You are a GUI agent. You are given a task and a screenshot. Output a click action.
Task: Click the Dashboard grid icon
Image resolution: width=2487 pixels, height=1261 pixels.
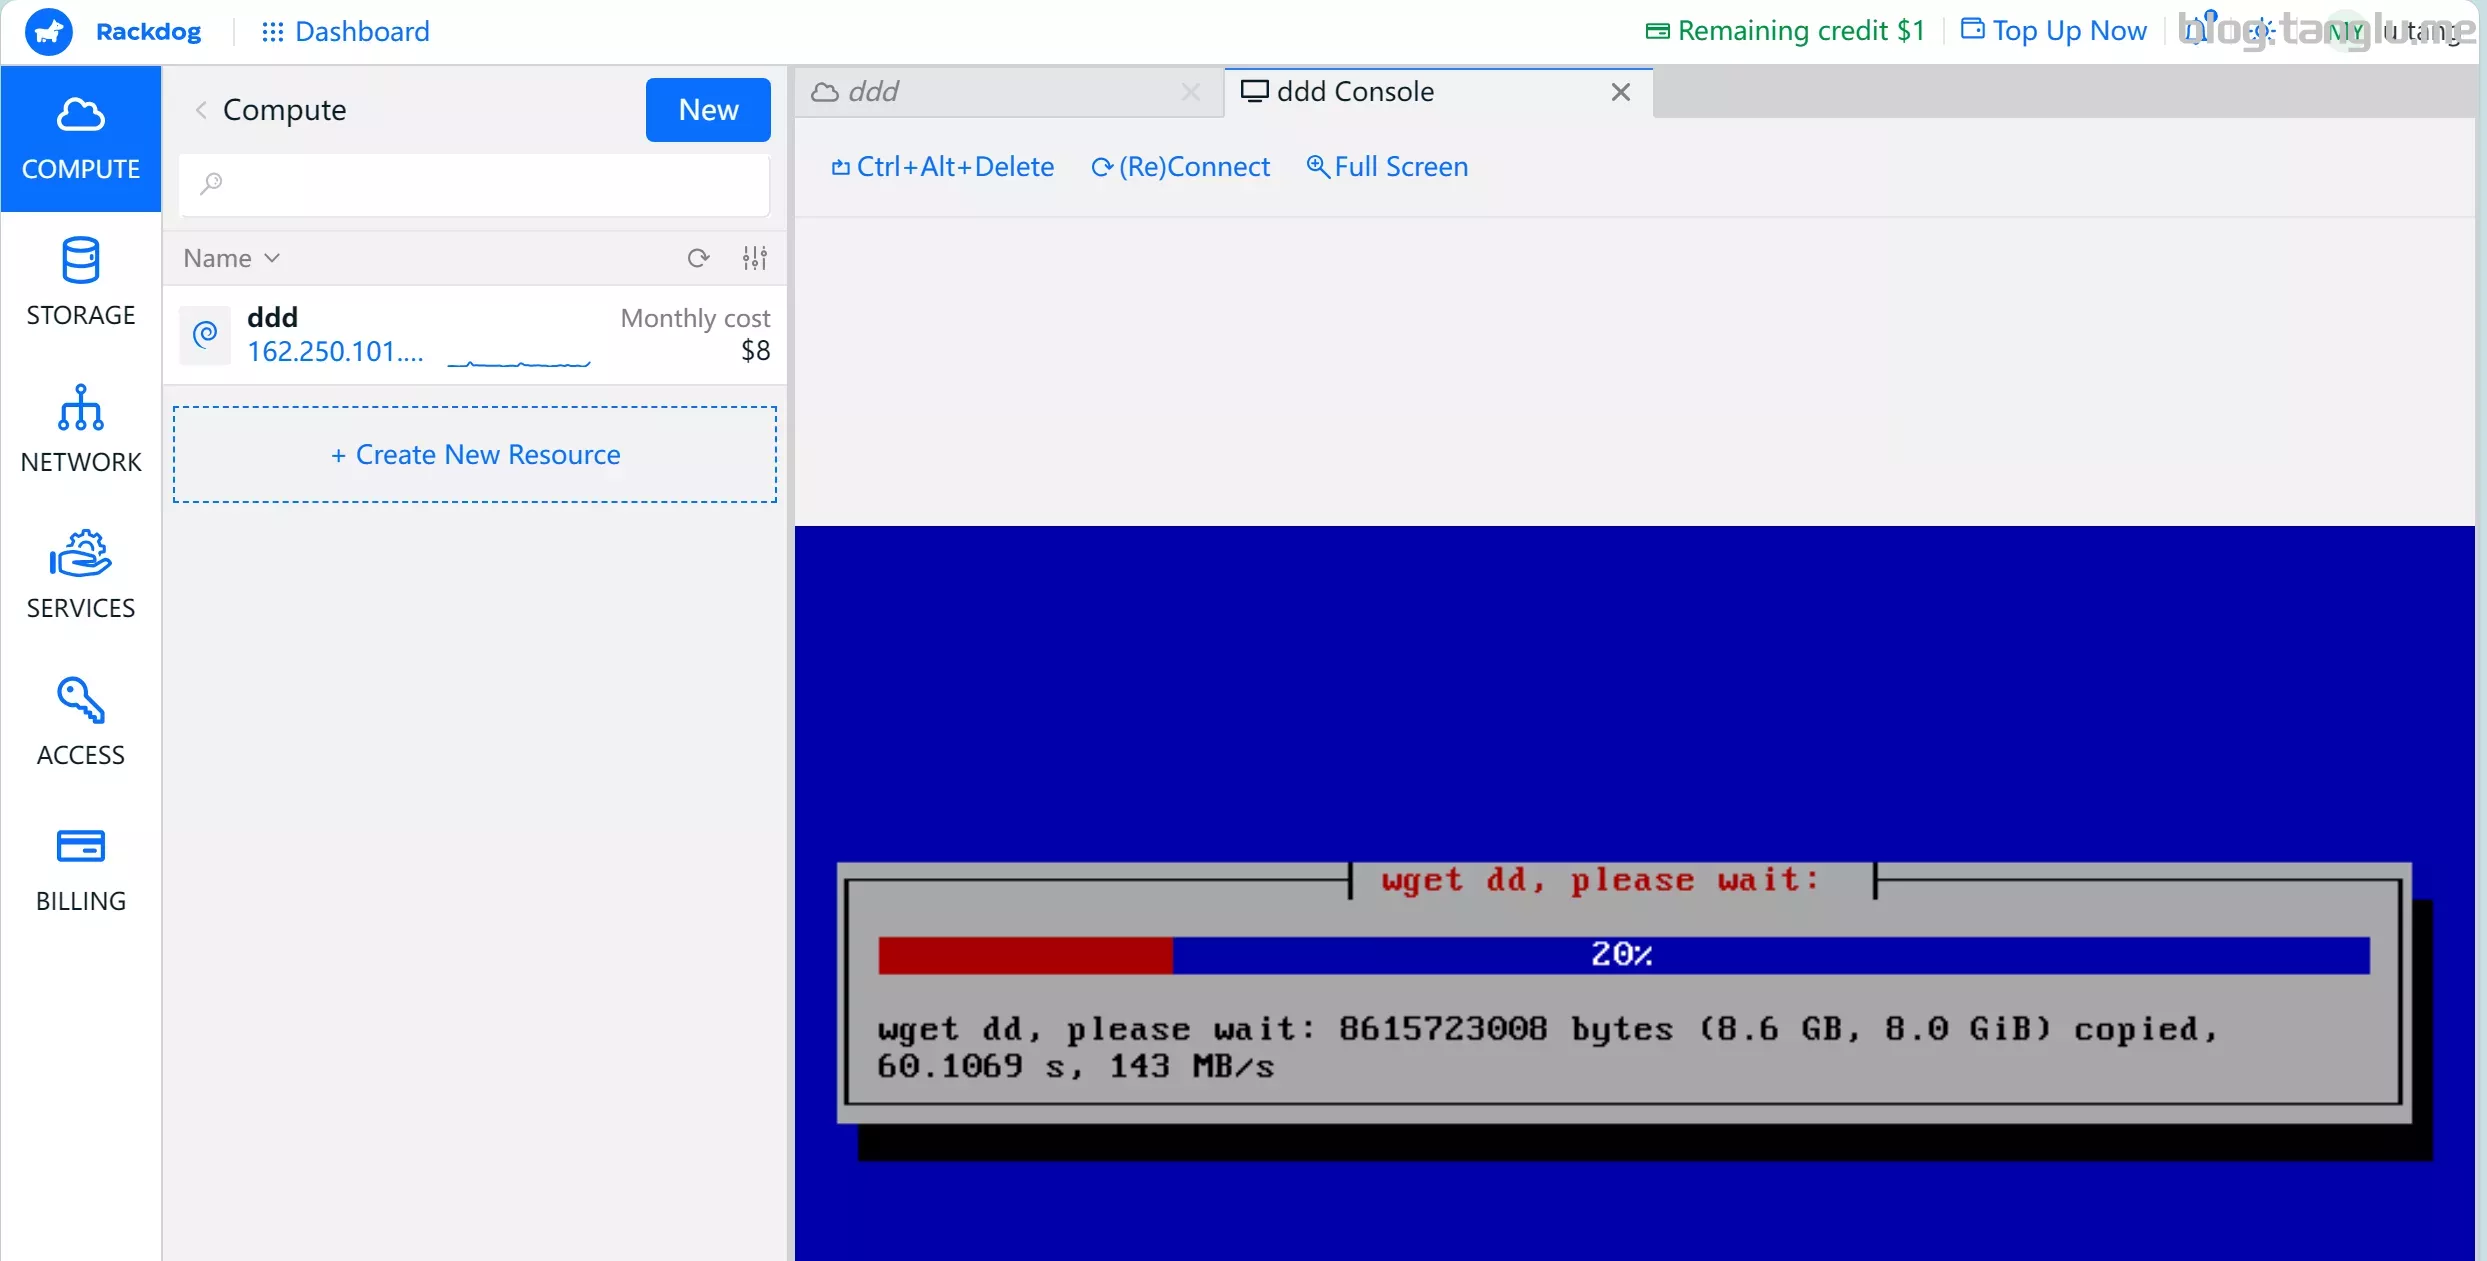[268, 31]
